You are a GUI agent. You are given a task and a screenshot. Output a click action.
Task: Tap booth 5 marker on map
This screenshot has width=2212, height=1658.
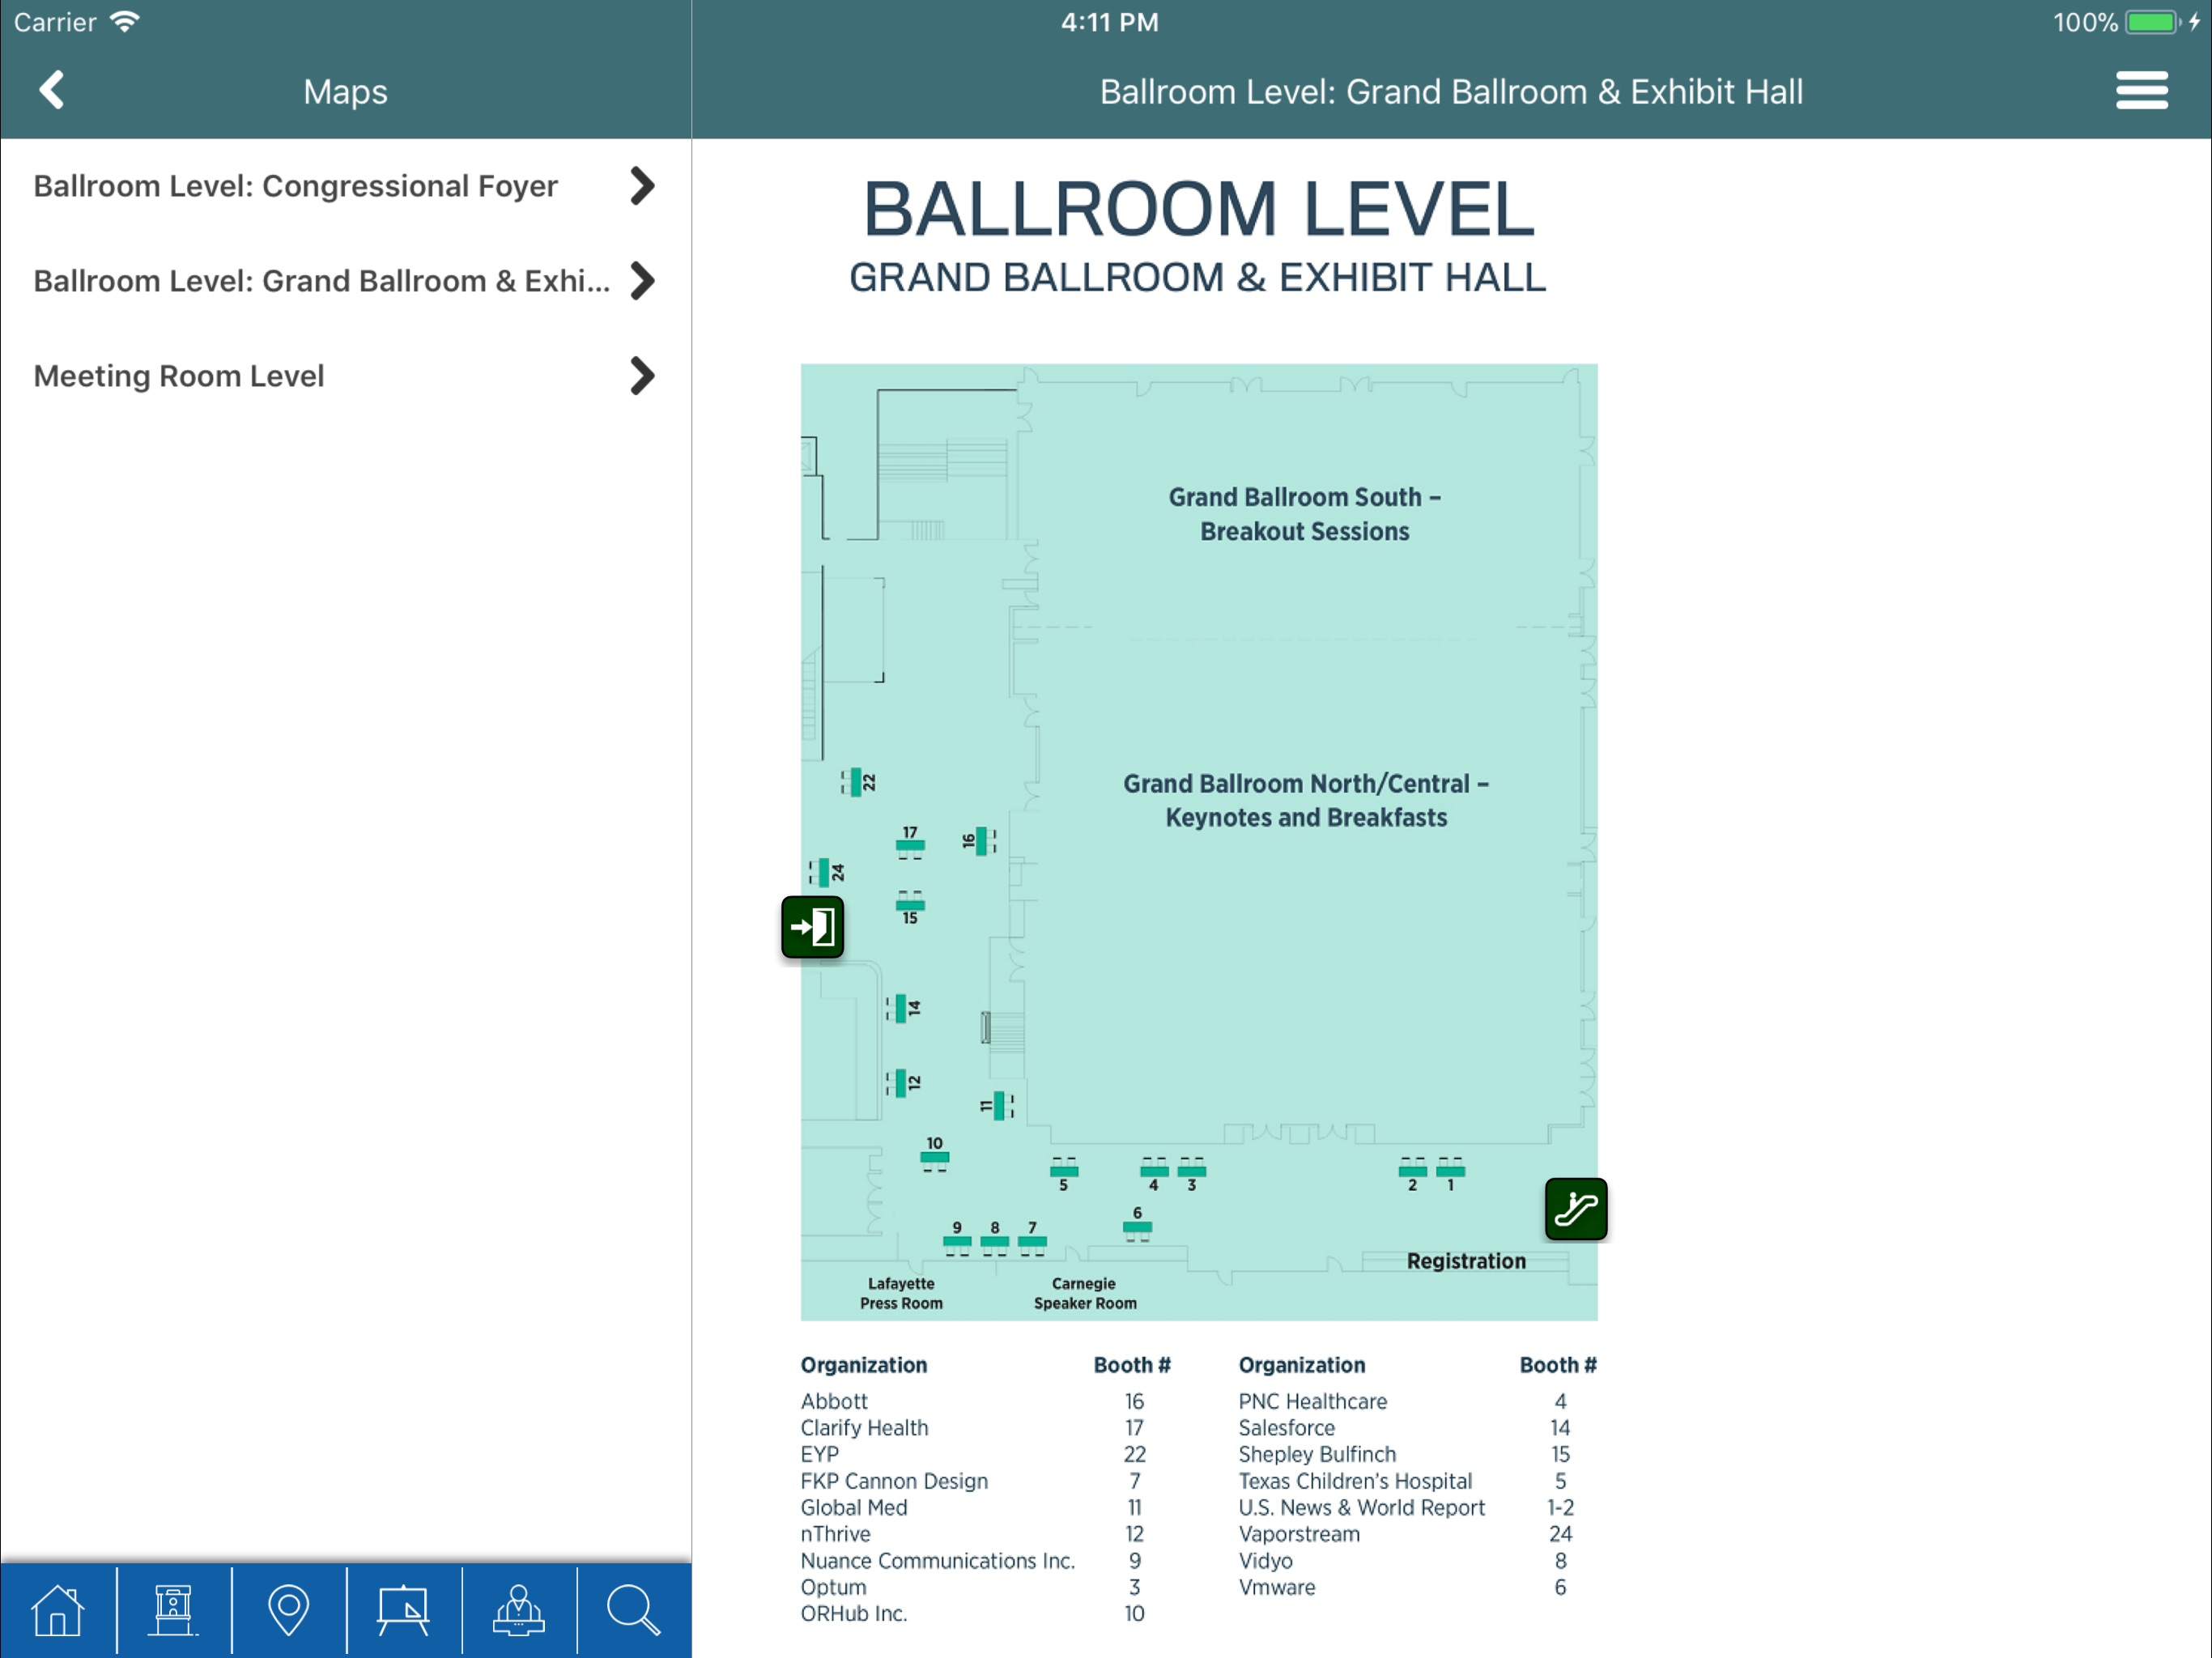coord(1064,1174)
